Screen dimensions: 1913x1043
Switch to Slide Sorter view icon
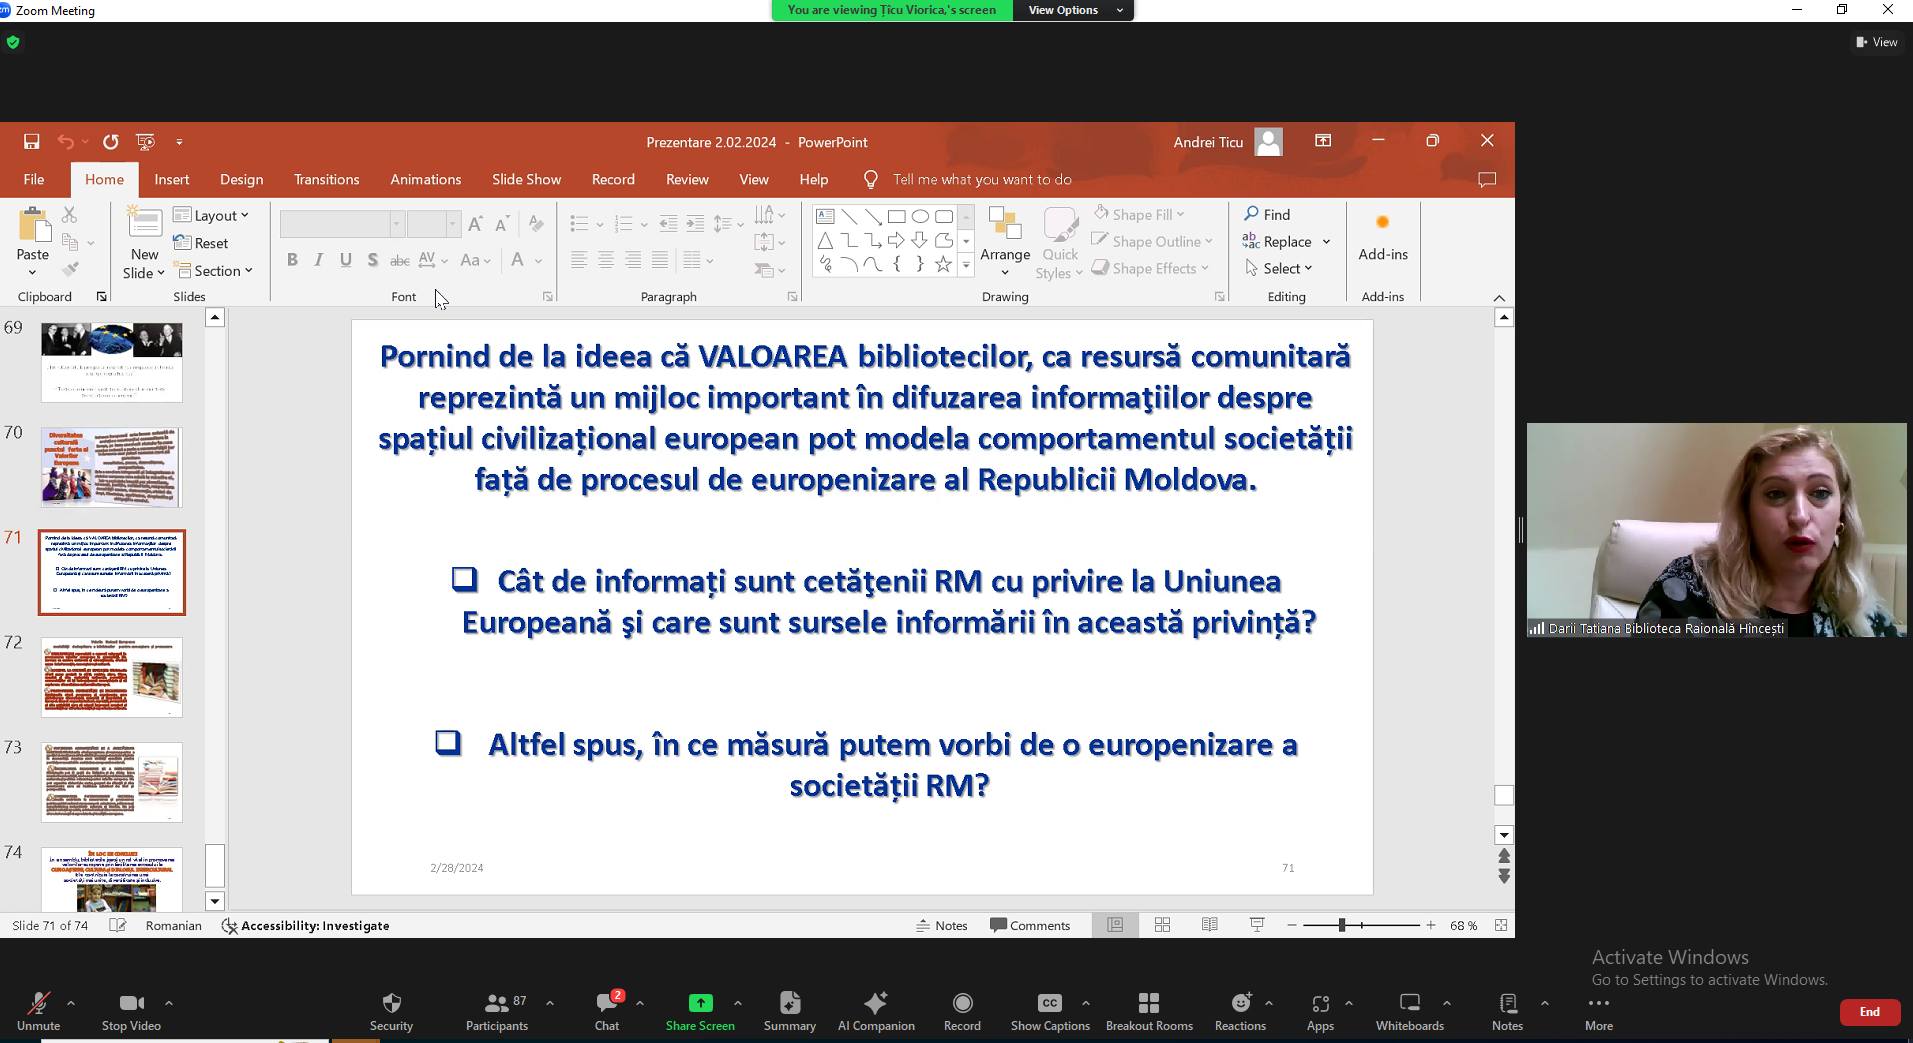pos(1162,925)
